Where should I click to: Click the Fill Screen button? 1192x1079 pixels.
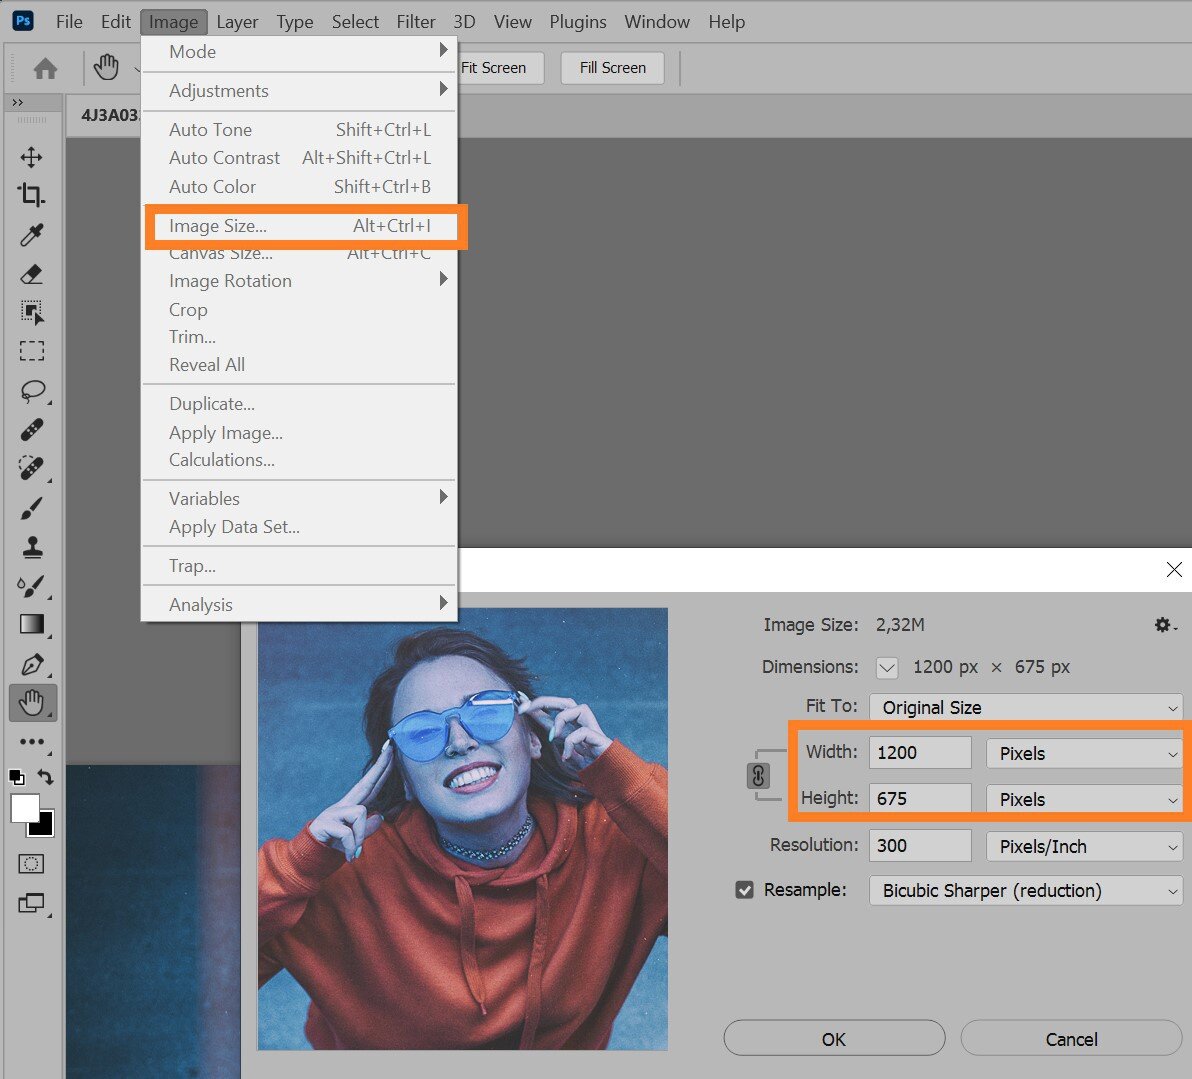click(613, 68)
